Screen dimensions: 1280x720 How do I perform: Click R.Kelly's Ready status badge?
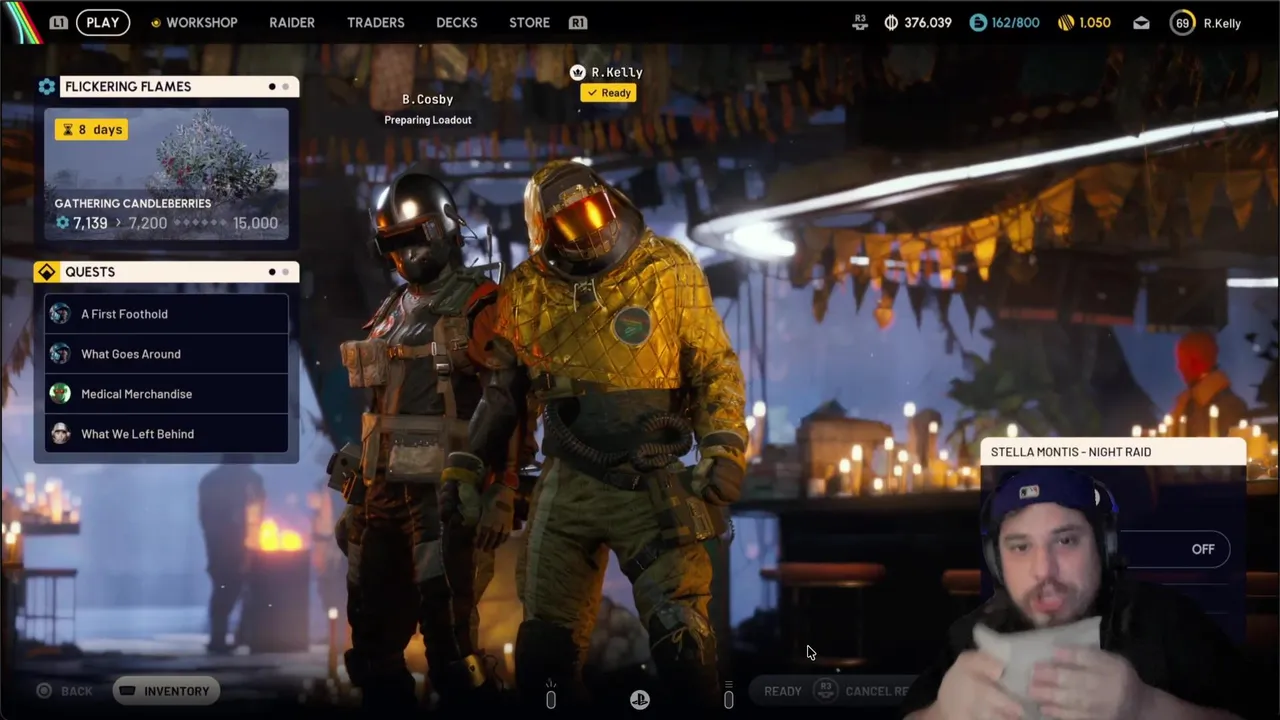(x=608, y=93)
